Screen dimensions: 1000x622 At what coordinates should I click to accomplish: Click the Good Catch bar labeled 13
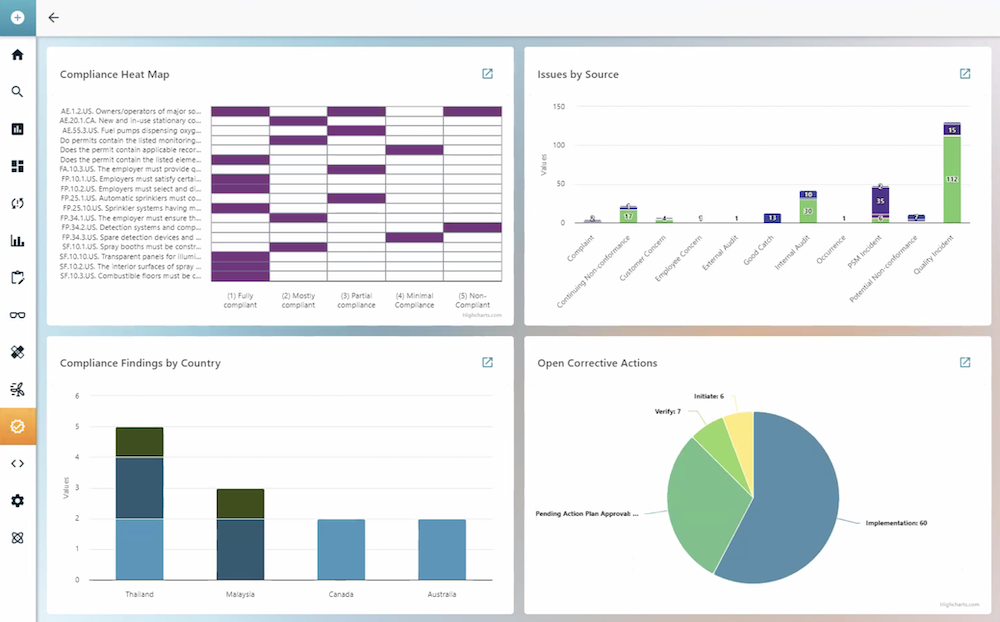tap(772, 218)
